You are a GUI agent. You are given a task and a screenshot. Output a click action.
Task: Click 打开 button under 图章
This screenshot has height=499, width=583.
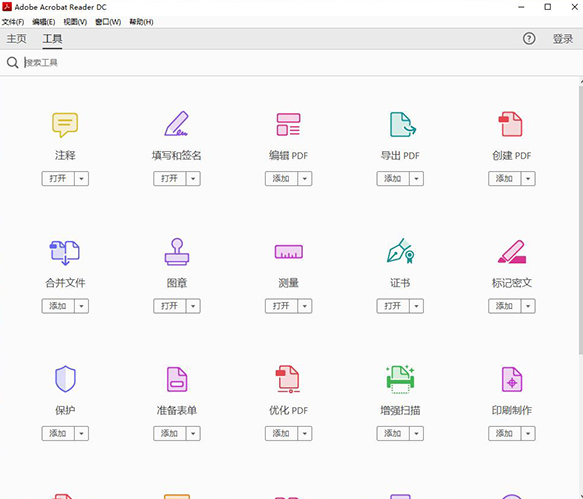(170, 306)
